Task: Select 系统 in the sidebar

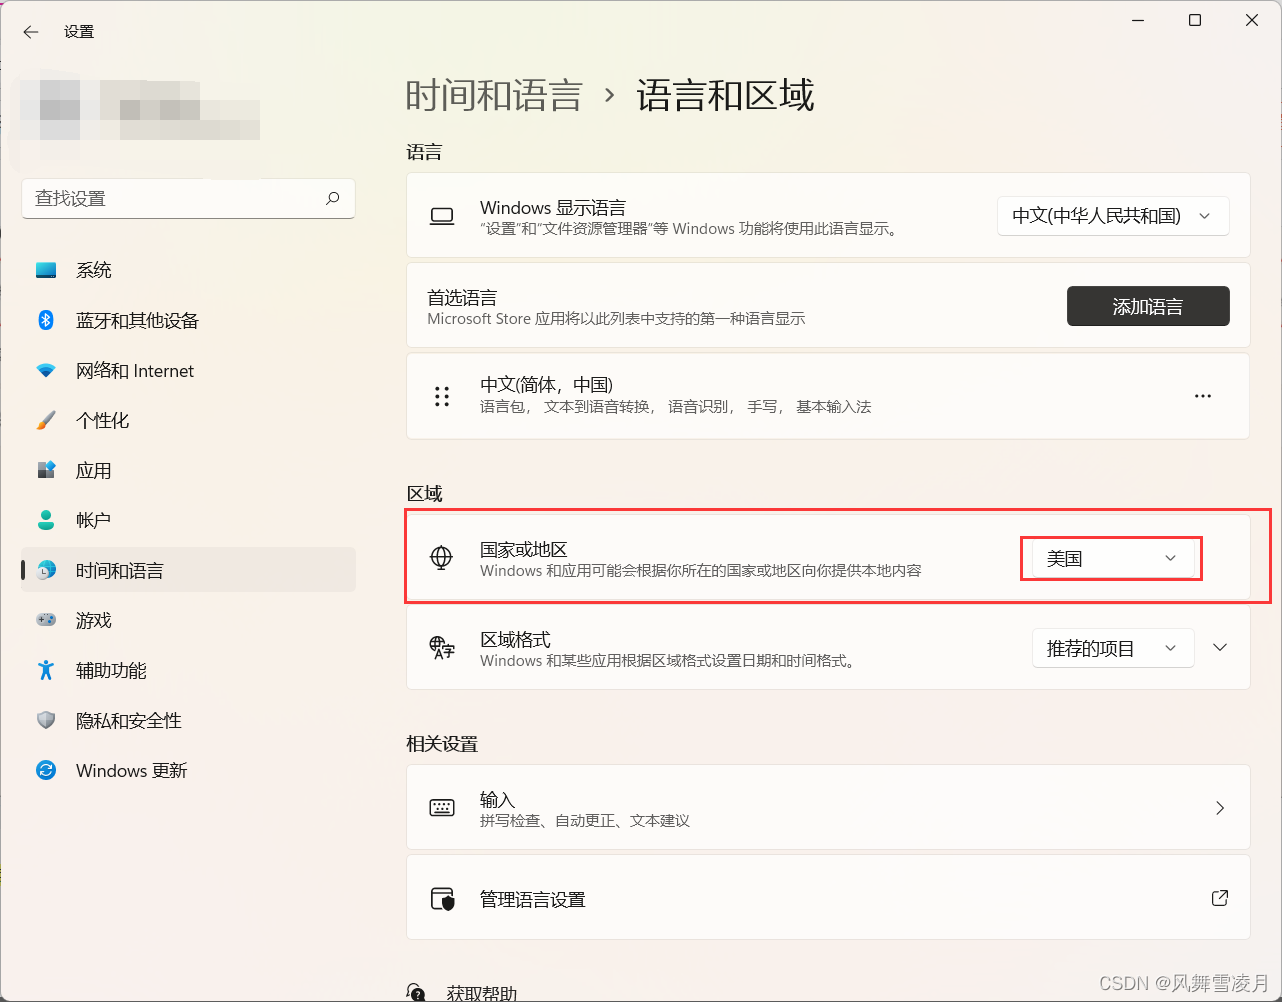Action: tap(188, 270)
